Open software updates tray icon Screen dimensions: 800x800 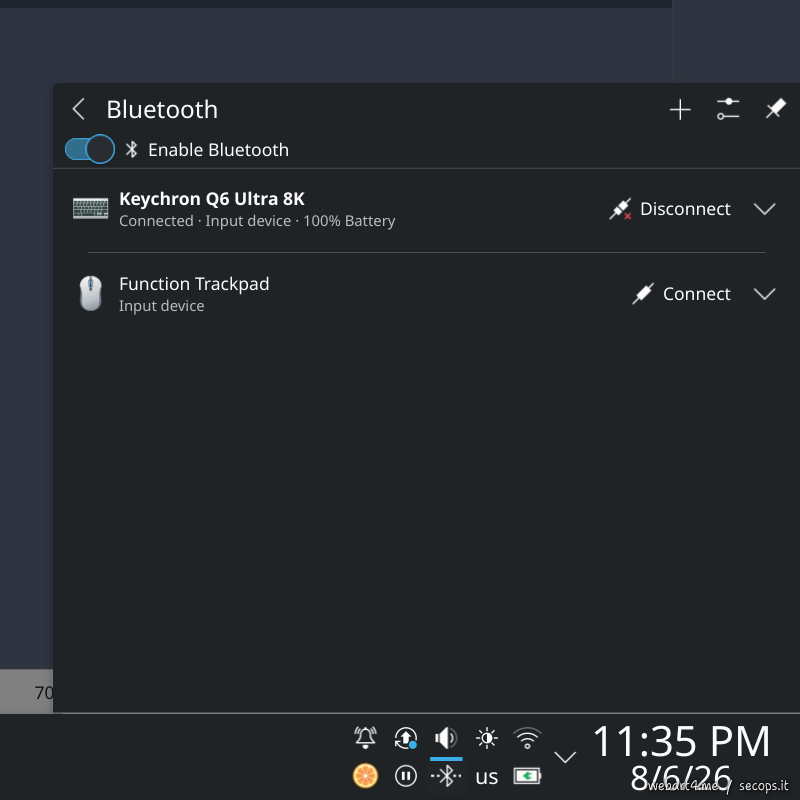pos(406,738)
